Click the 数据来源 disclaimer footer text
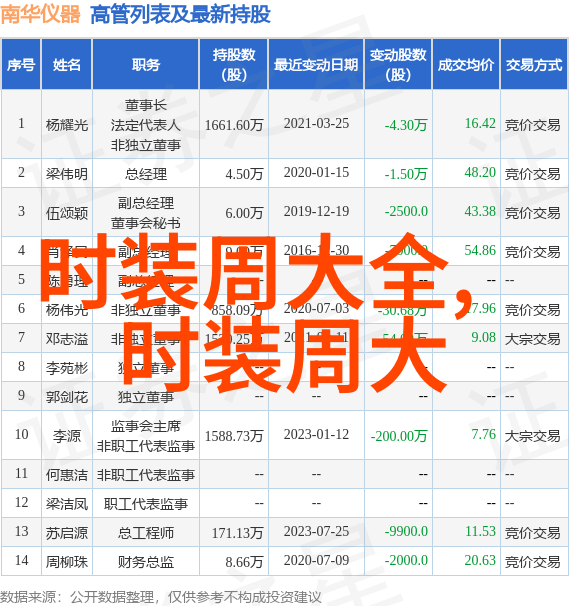Screen dimensions: 569x606 [x=161, y=597]
